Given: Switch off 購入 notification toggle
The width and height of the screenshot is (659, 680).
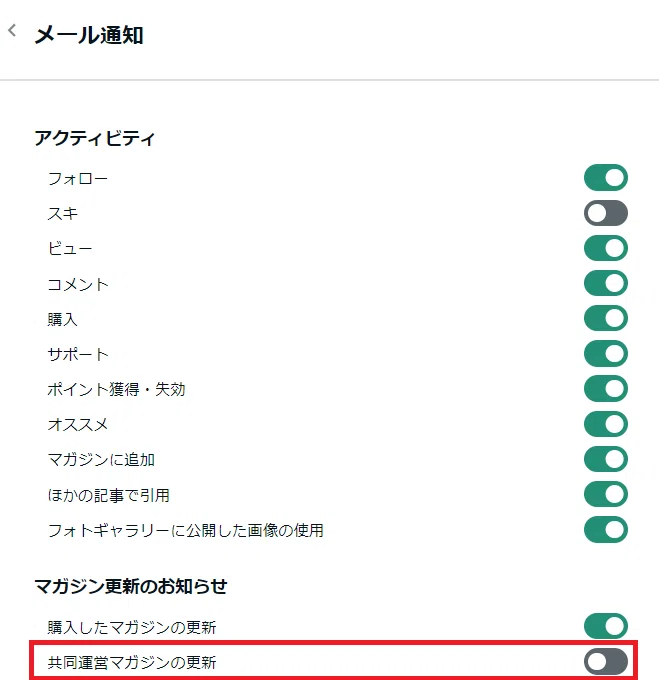Looking at the screenshot, I should tap(606, 318).
